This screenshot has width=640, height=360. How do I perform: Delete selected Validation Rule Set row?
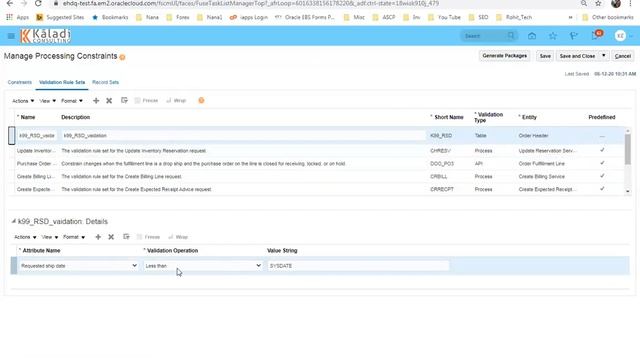(x=109, y=100)
